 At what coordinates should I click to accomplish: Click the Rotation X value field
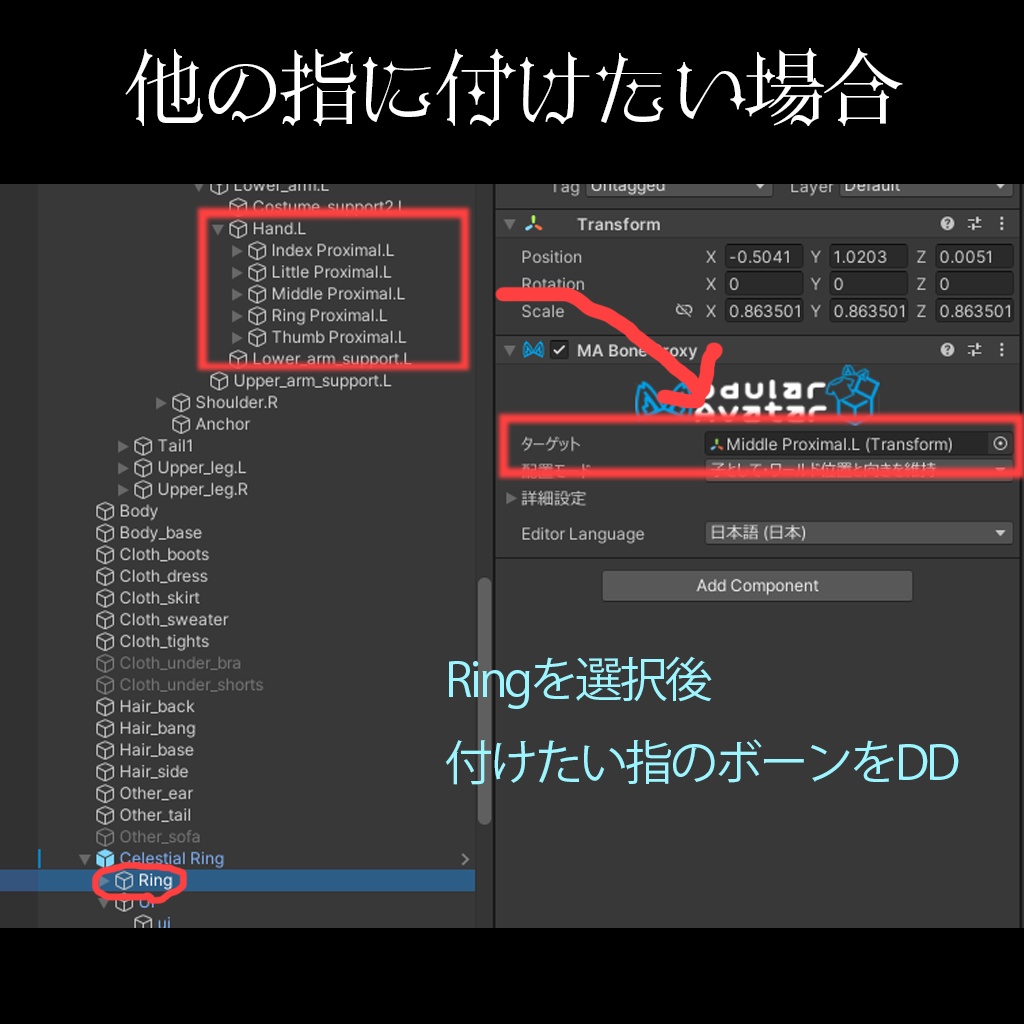(763, 284)
